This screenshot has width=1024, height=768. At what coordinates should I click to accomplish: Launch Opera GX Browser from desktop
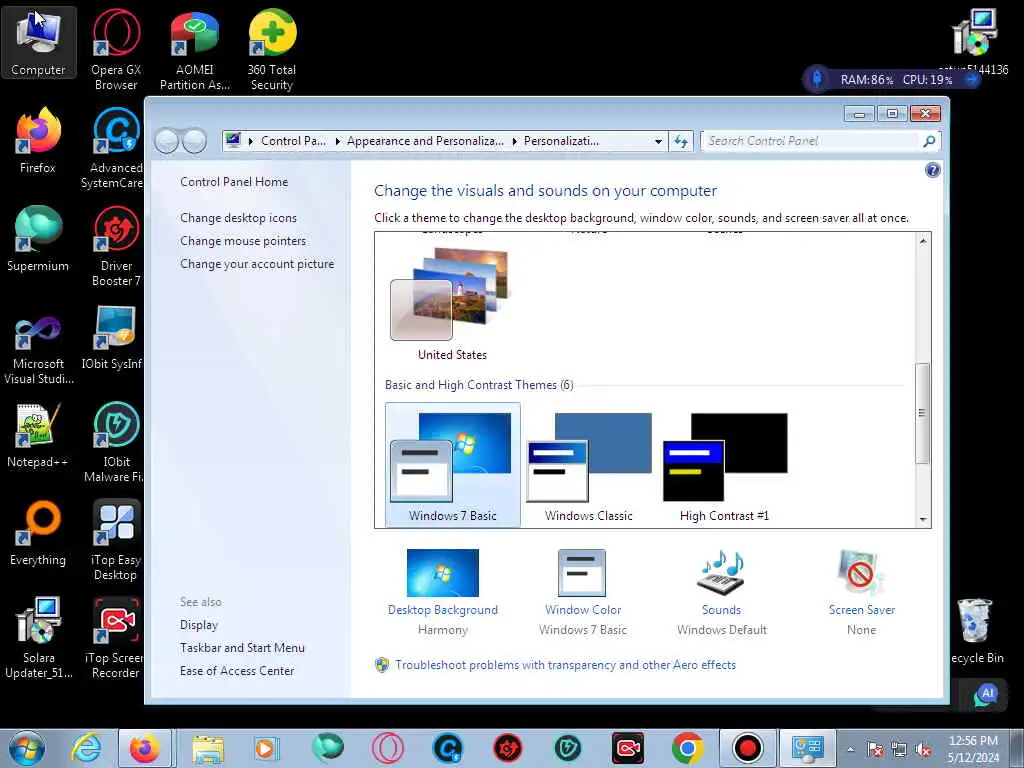tap(116, 50)
